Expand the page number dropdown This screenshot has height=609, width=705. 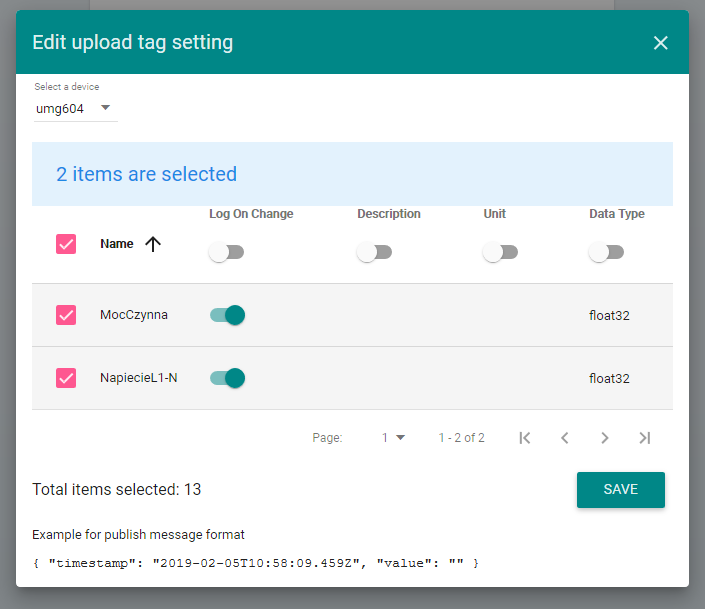click(x=393, y=438)
